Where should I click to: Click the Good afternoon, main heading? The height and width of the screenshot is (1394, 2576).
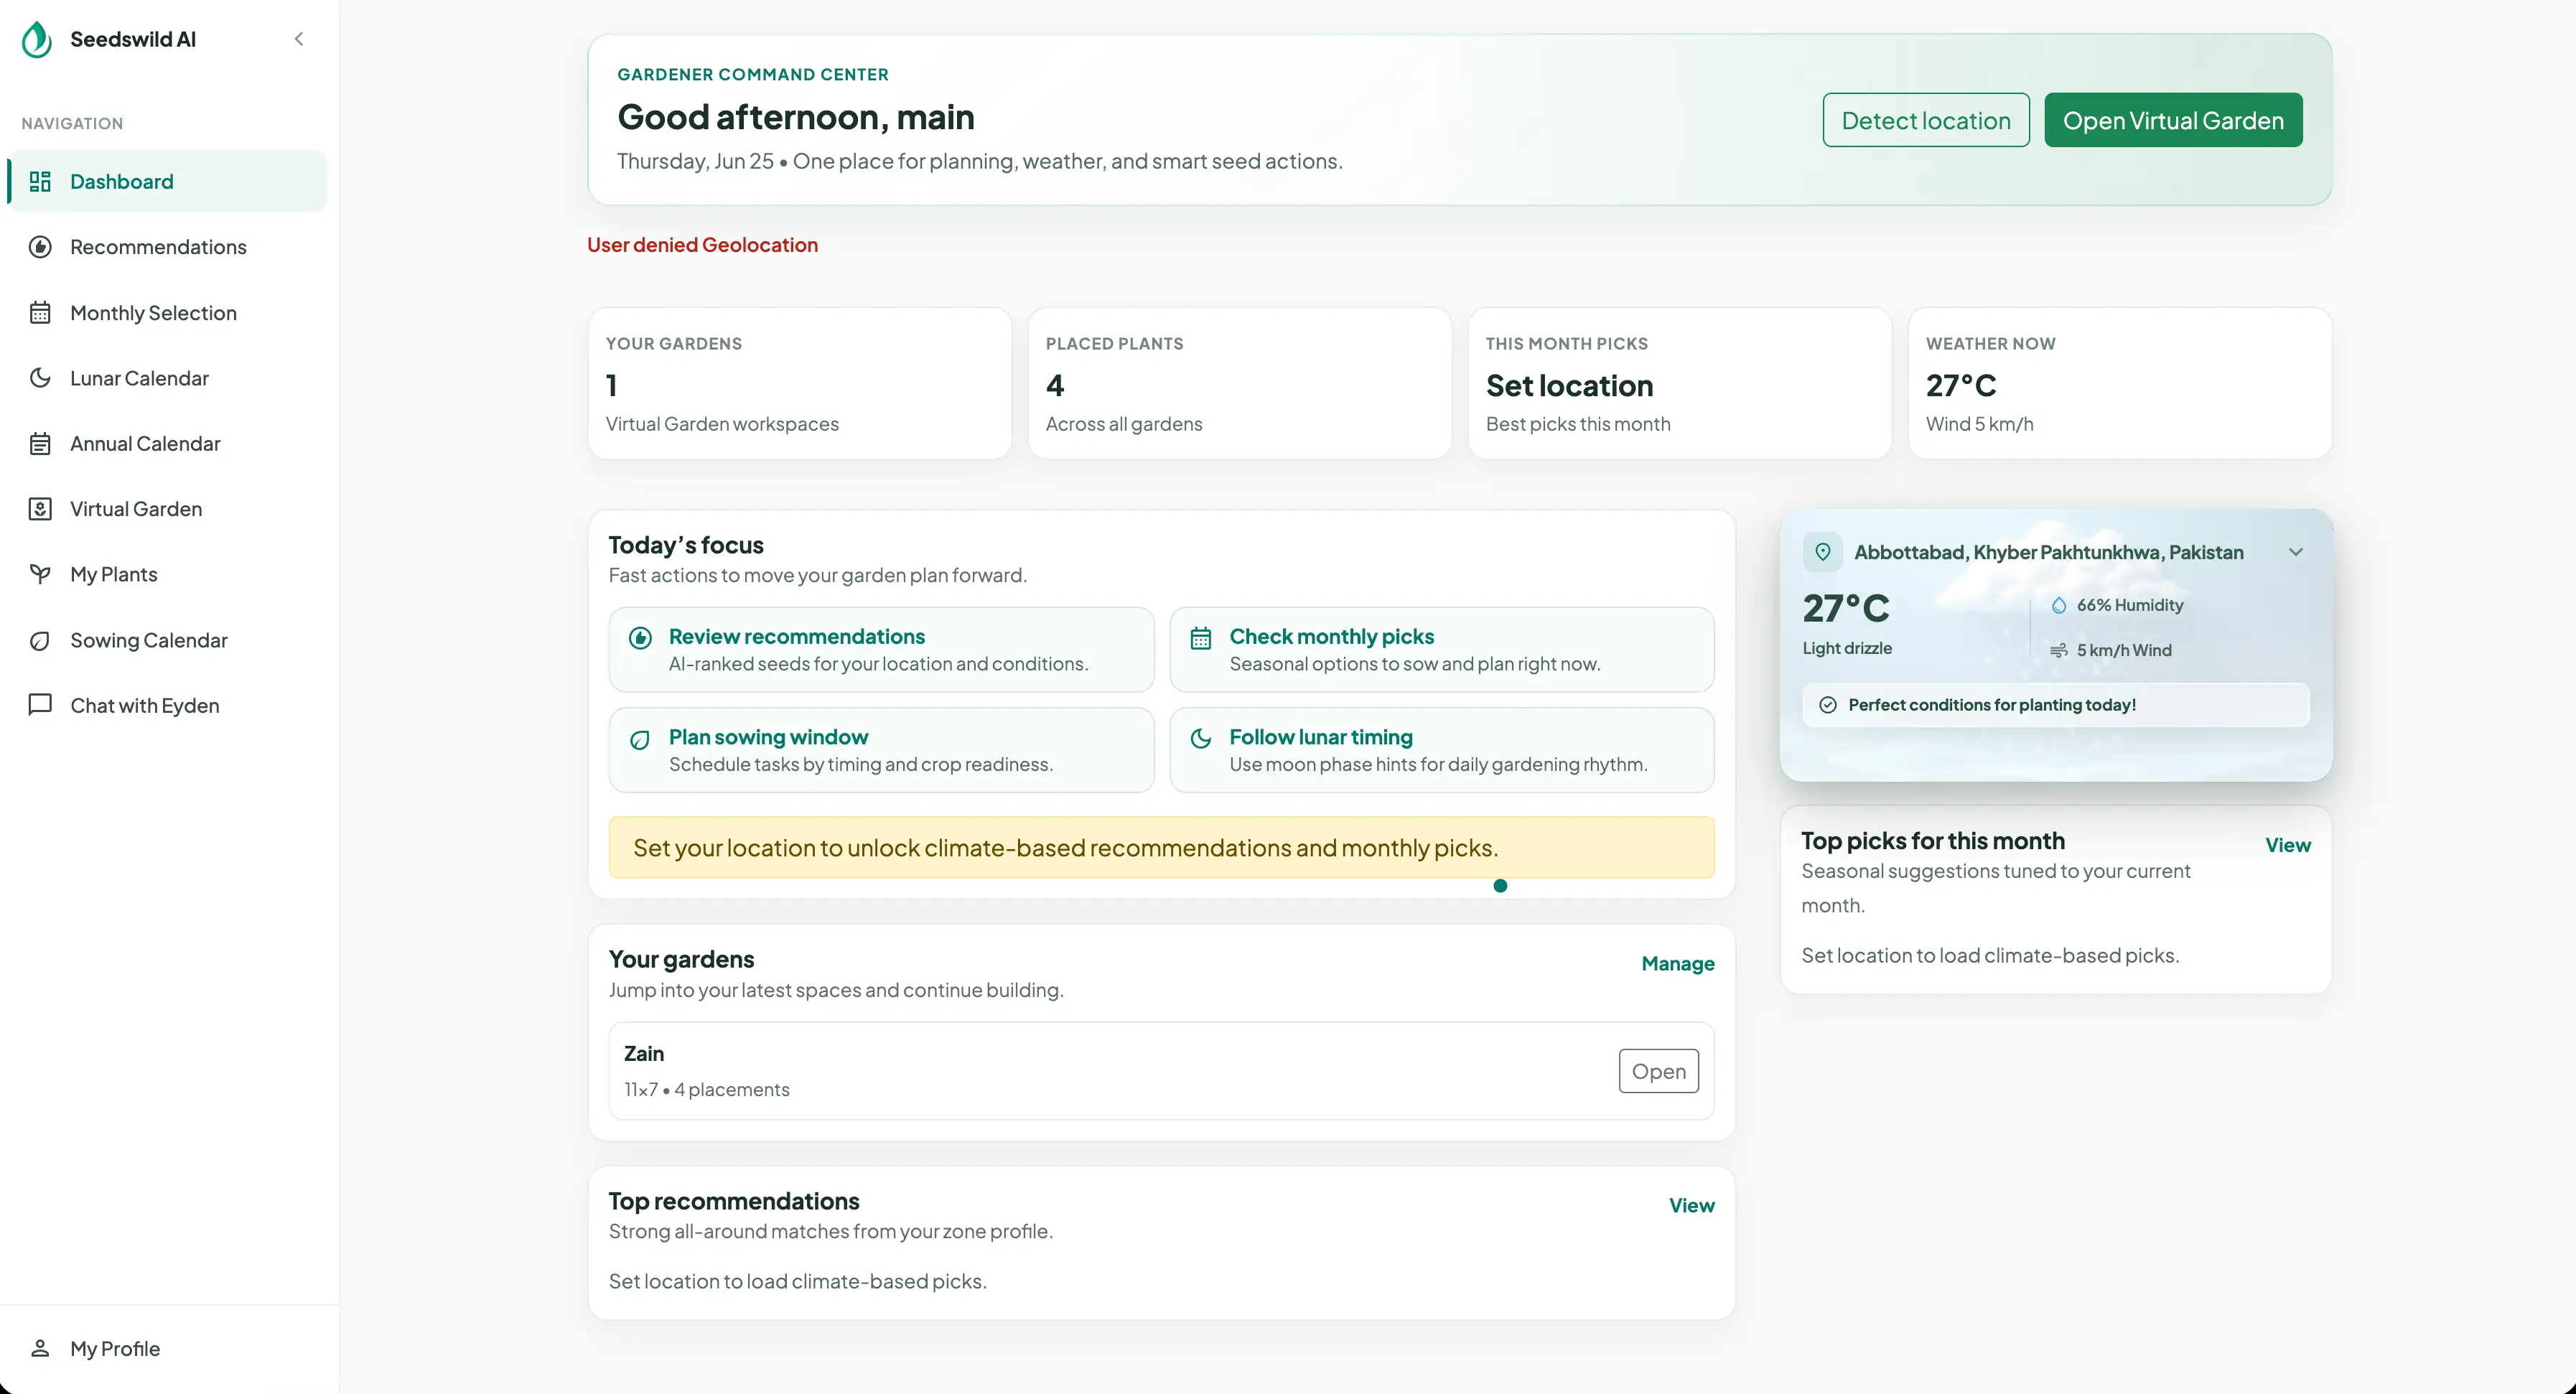(x=796, y=117)
